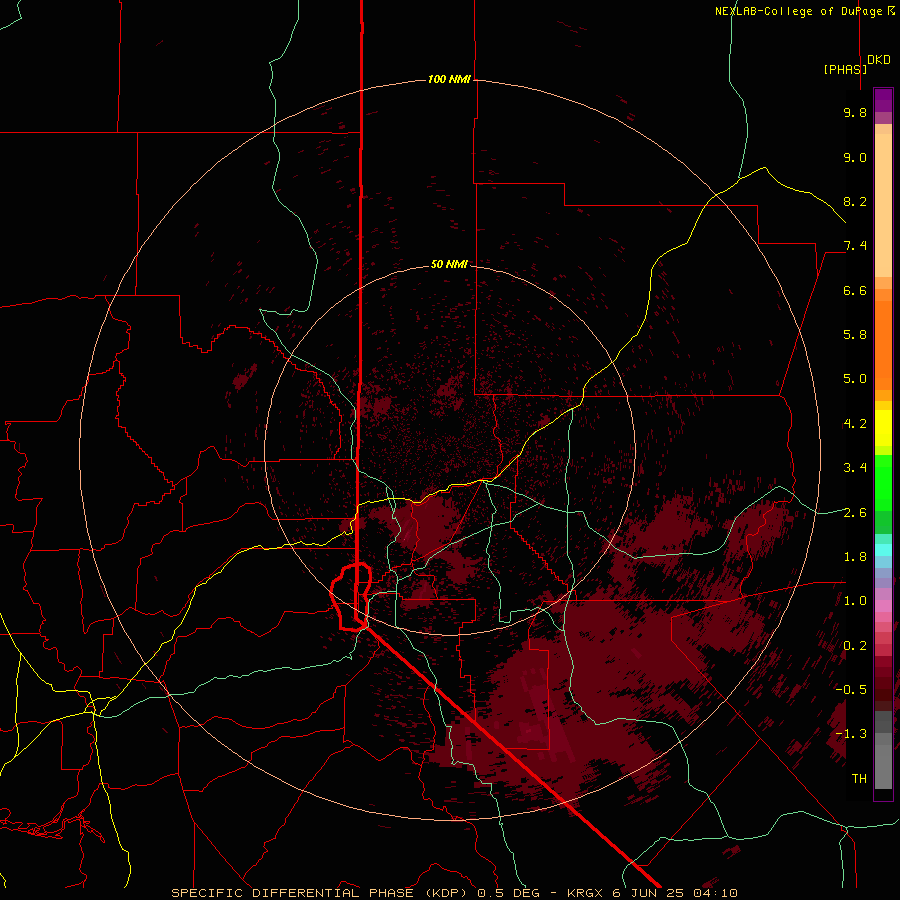Click the KRGX station identifier in the caption
Viewport: 900px width, 900px height.
(x=585, y=893)
